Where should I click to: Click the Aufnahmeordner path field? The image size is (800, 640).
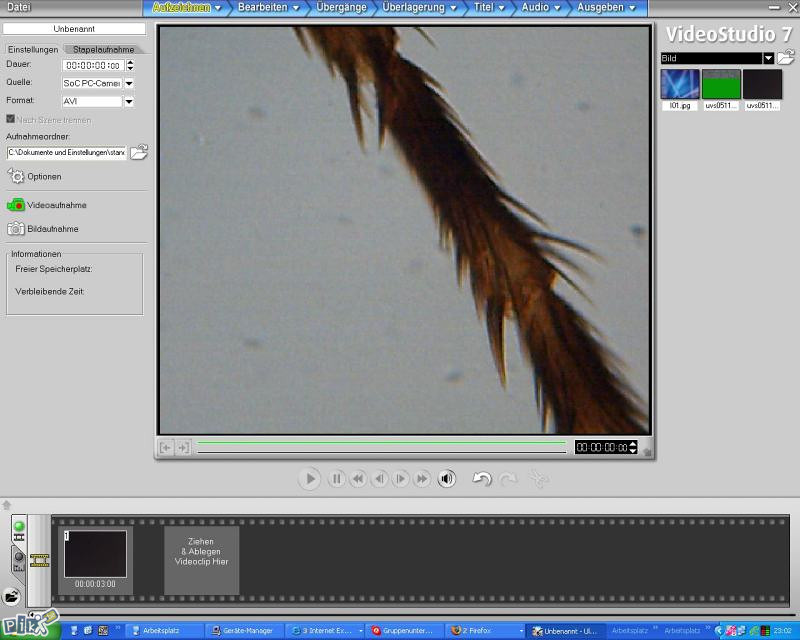67,152
